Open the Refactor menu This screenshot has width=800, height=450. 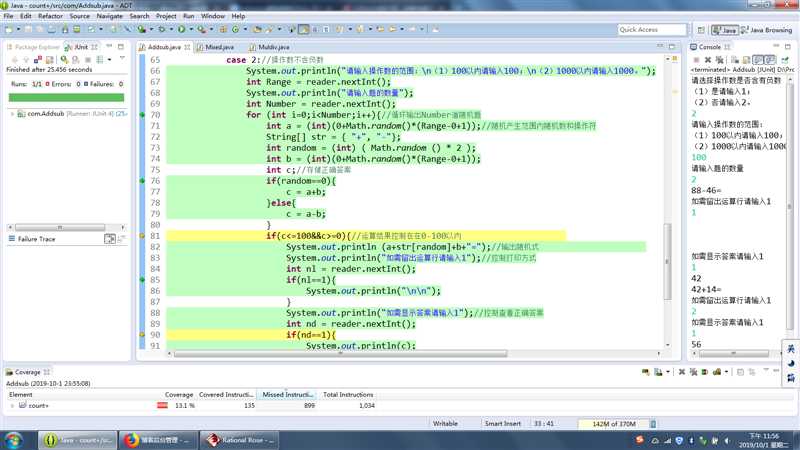51,16
